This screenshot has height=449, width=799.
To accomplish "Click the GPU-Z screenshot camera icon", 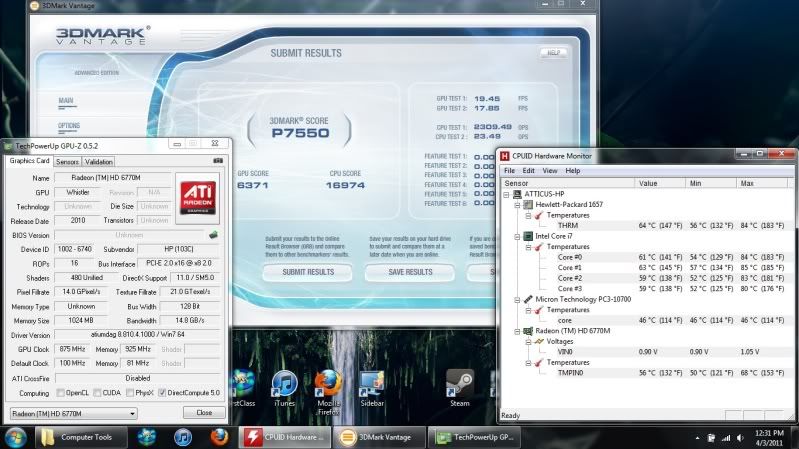I will [x=218, y=161].
